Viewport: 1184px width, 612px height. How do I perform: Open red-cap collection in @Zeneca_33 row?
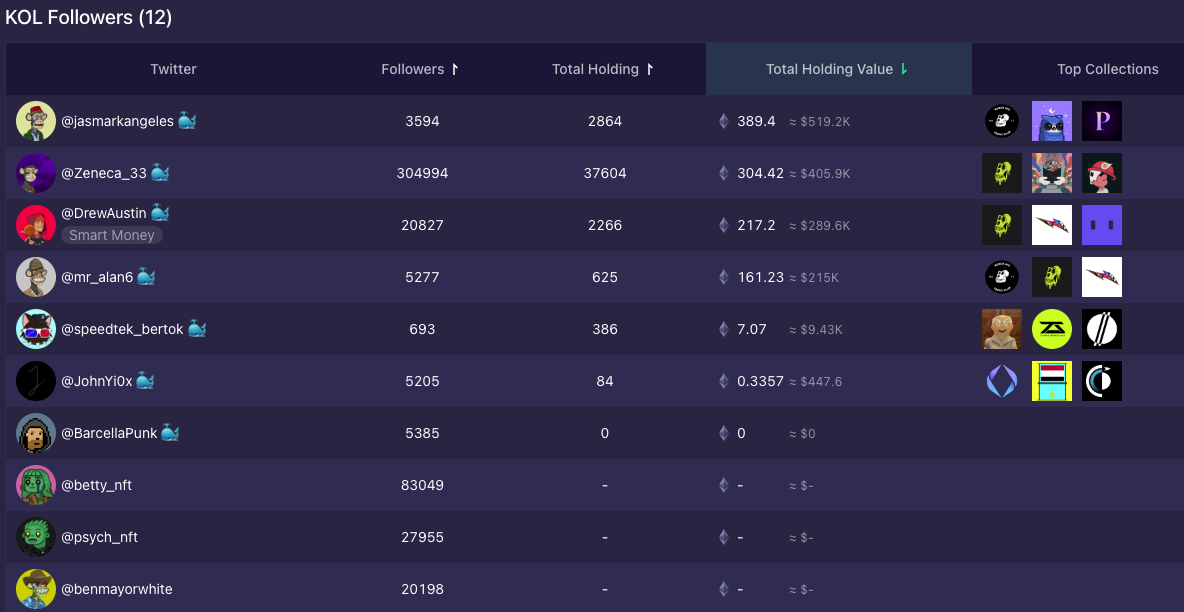point(1102,173)
